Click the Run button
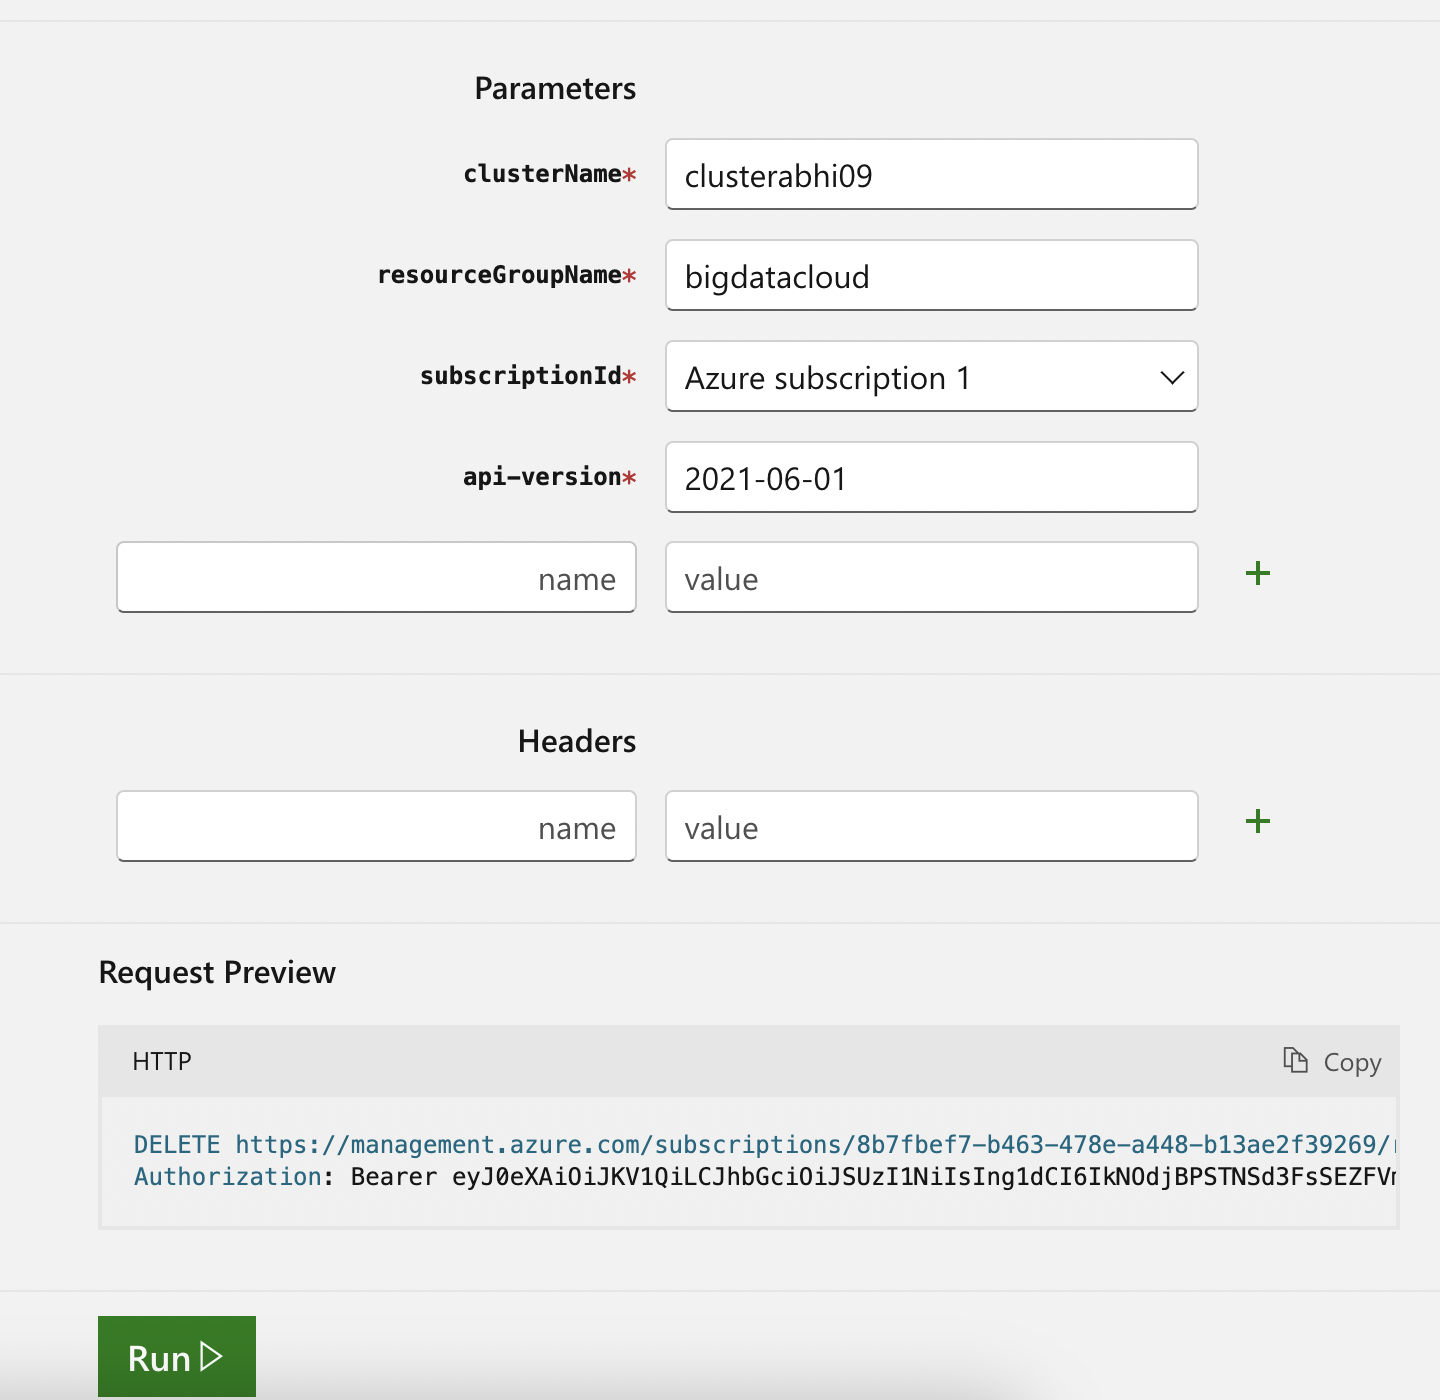 (177, 1357)
